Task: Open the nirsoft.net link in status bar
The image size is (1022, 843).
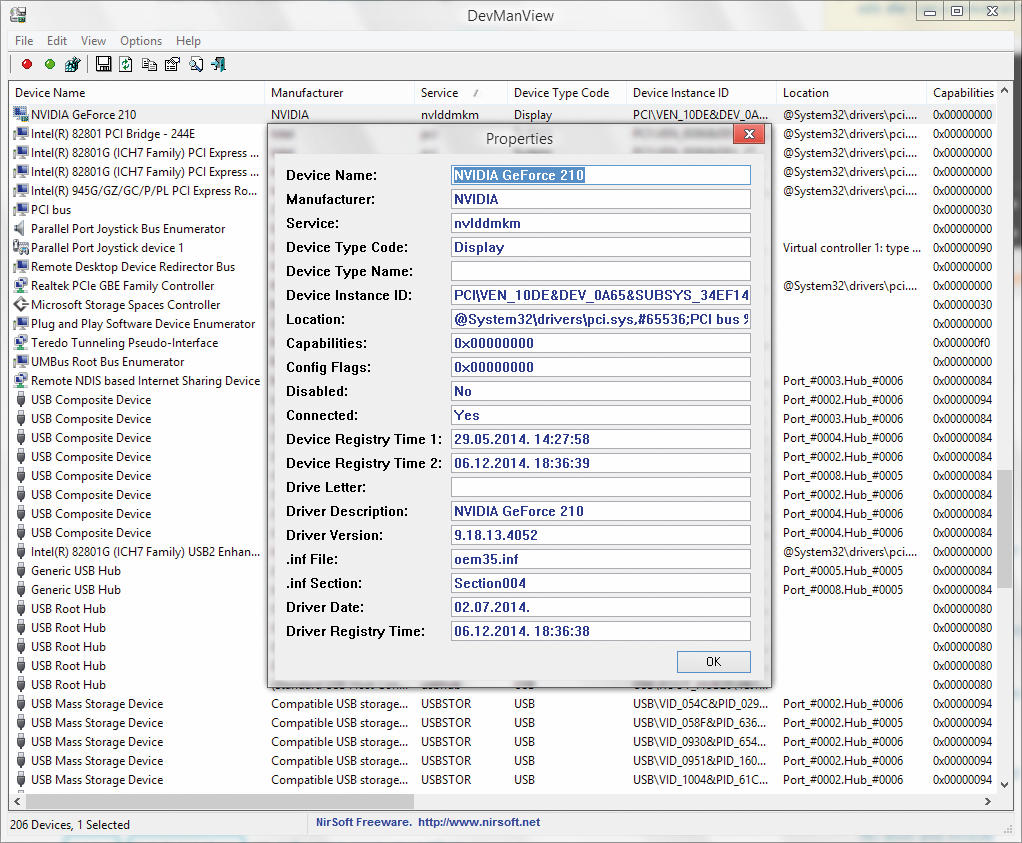Action: pos(479,822)
